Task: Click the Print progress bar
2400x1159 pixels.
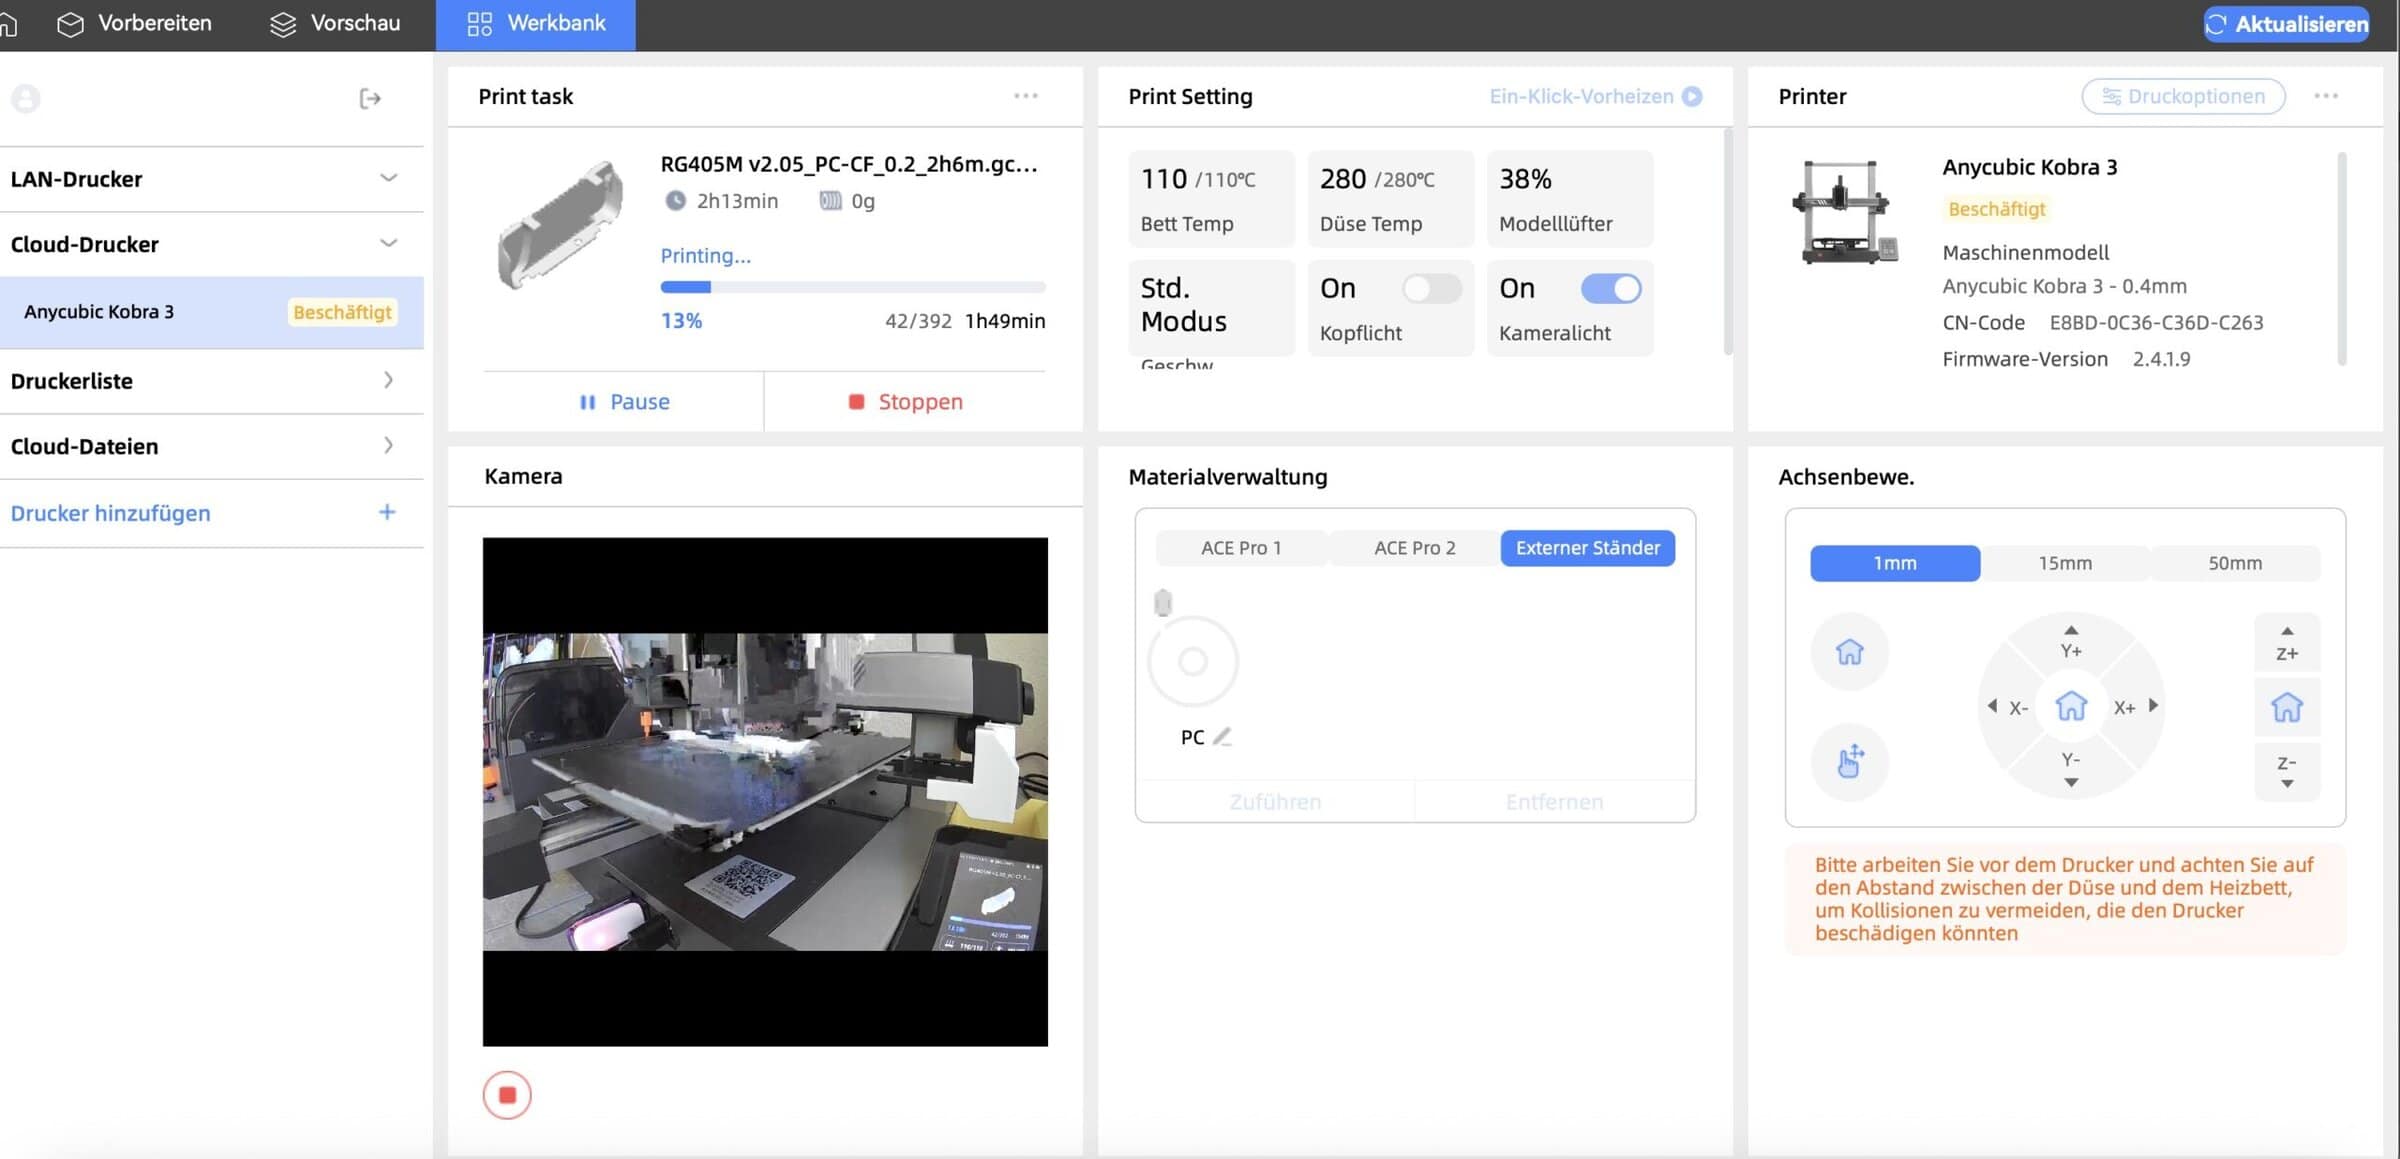Action: (x=852, y=287)
